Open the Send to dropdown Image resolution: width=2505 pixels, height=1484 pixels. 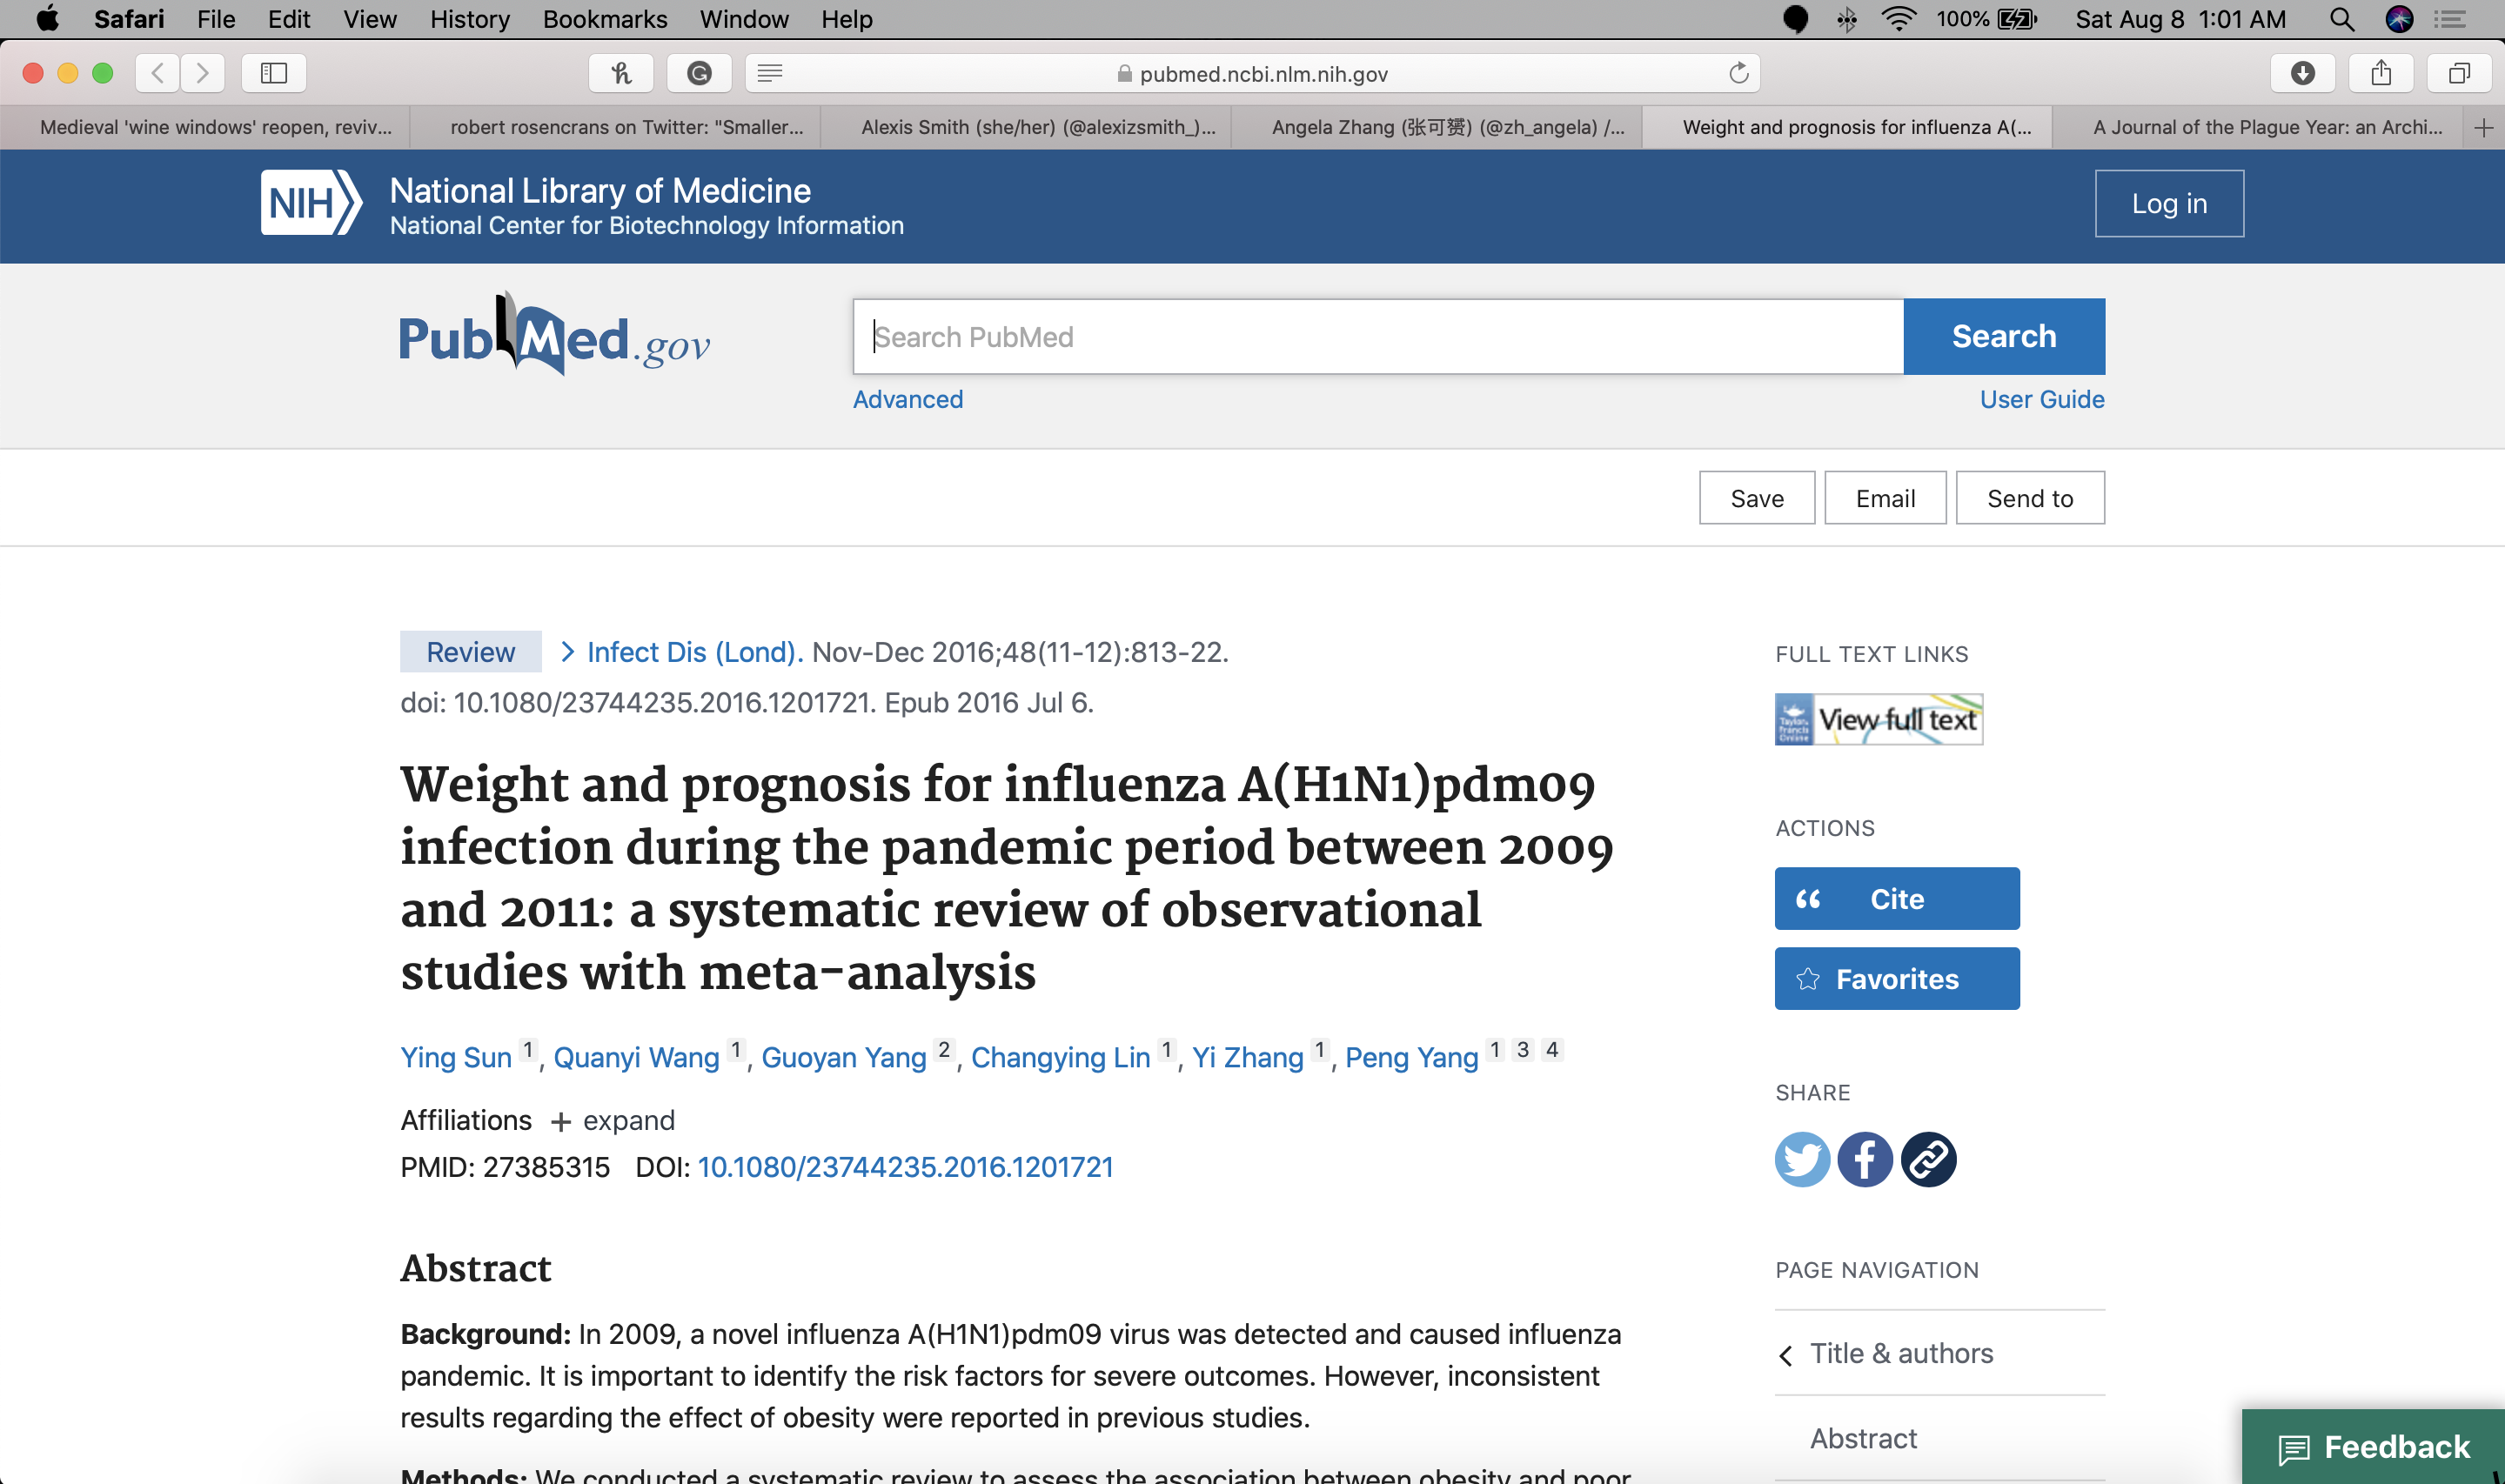pos(2029,498)
